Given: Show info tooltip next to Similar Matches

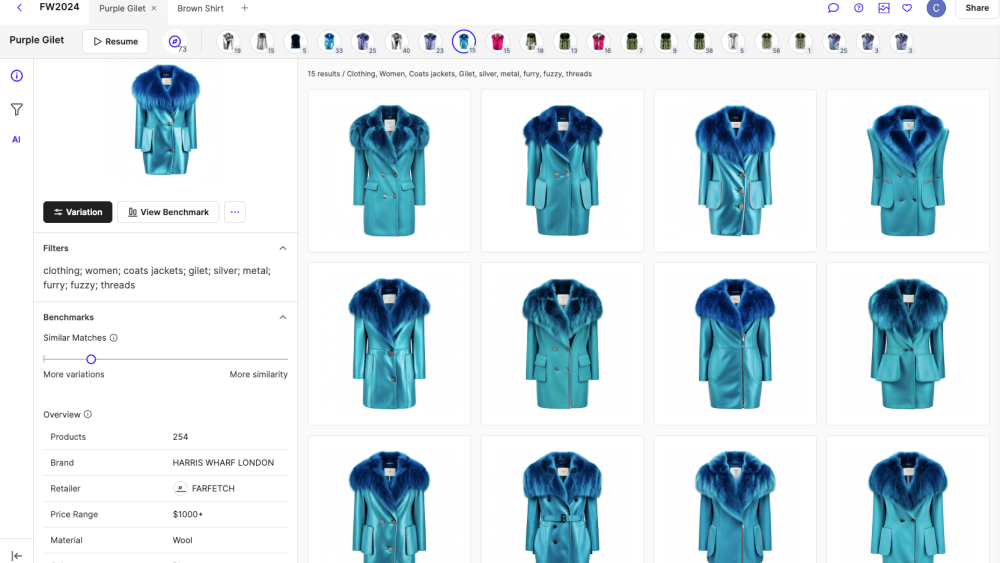Looking at the screenshot, I should (x=114, y=338).
